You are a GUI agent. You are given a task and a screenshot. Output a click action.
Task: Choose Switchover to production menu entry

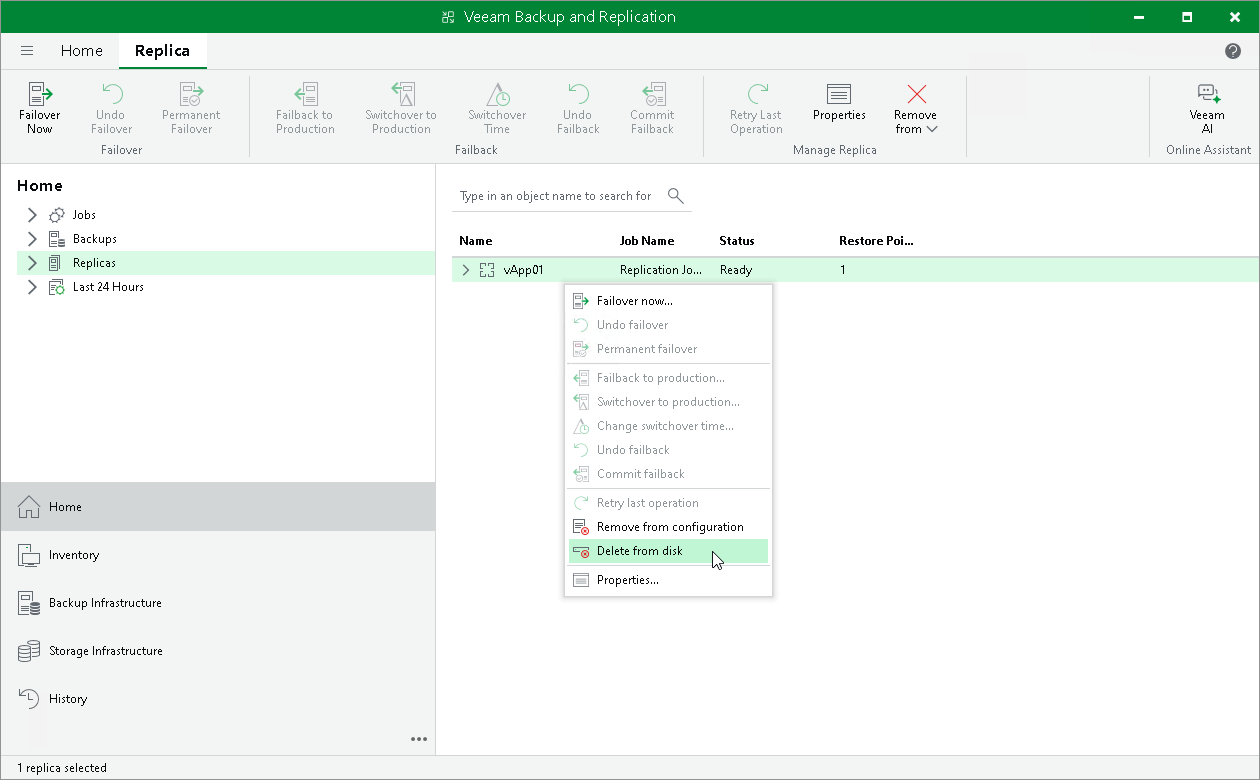click(x=668, y=402)
